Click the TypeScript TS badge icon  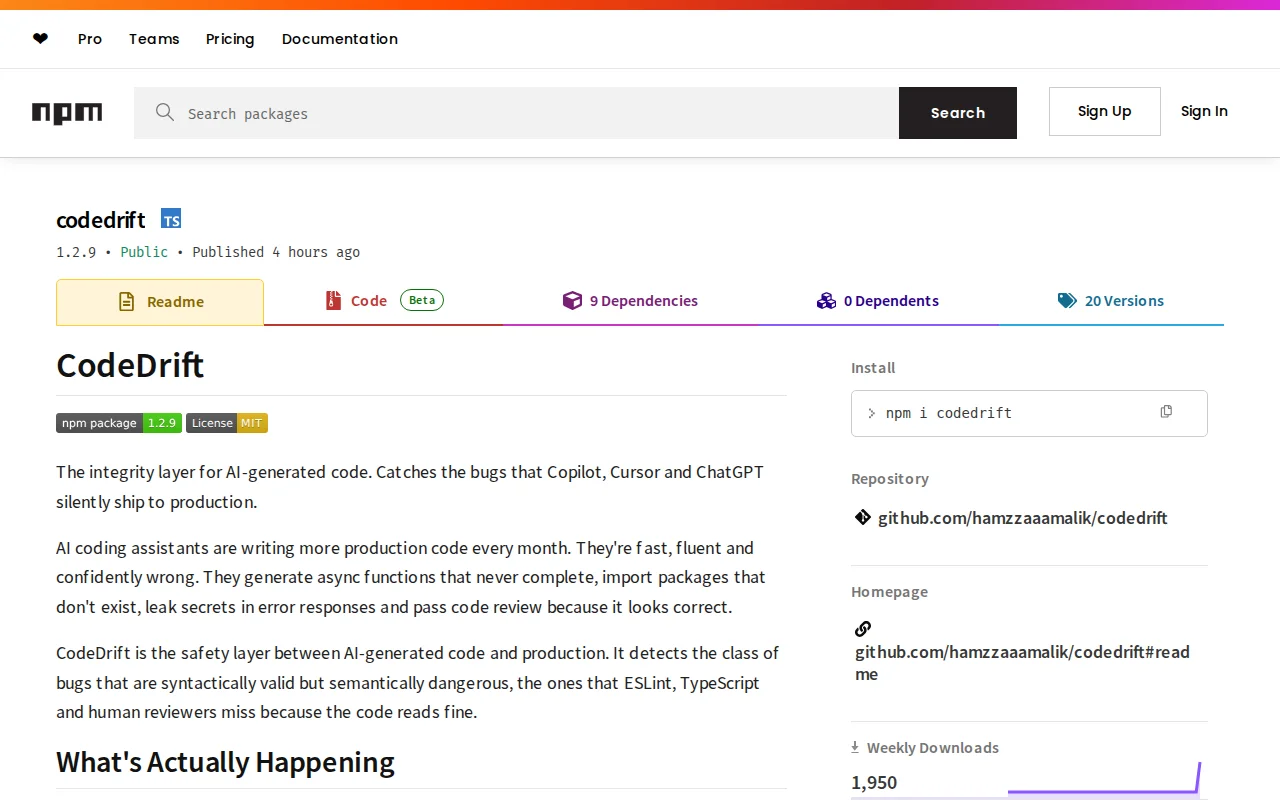(x=171, y=219)
